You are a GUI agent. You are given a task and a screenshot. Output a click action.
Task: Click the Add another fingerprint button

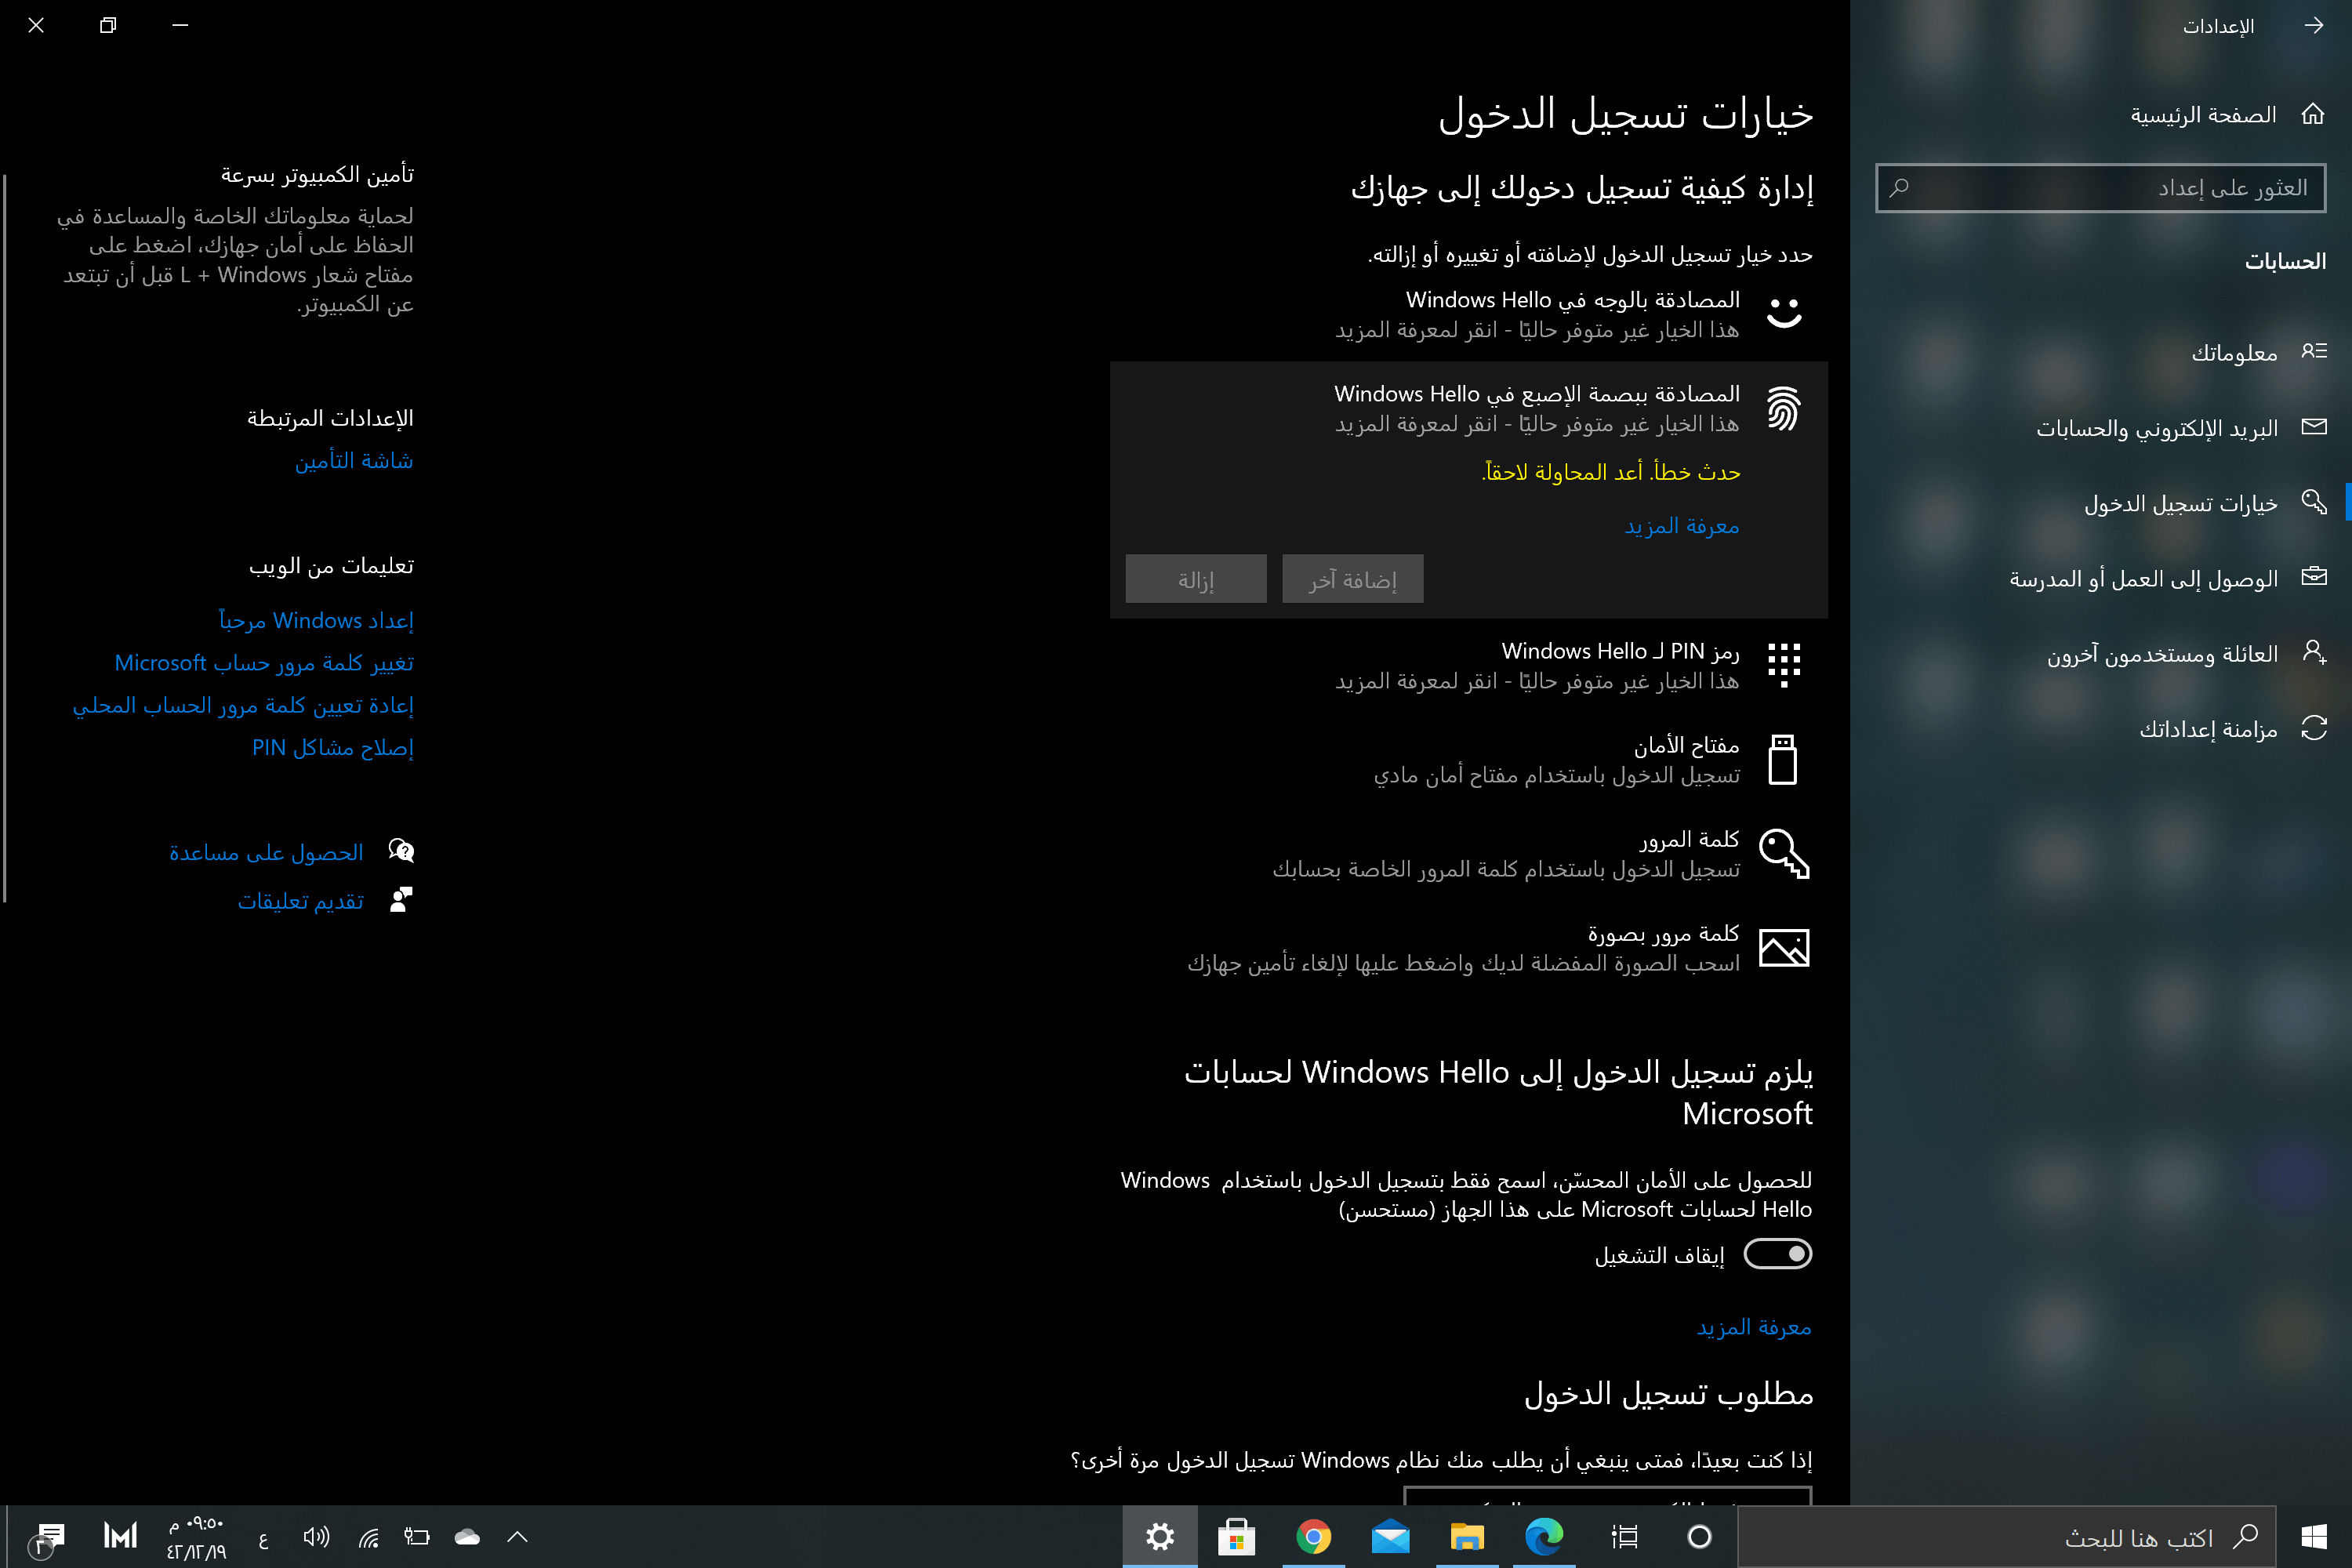(1352, 580)
